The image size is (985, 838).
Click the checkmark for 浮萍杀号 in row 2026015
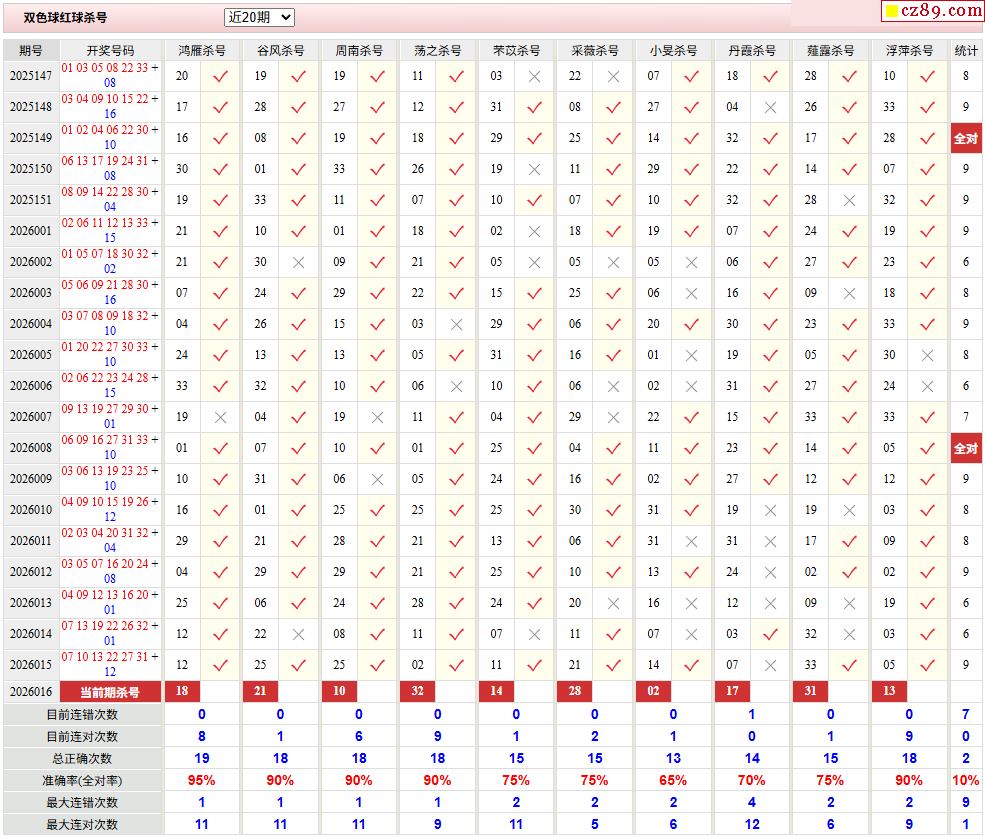927,665
